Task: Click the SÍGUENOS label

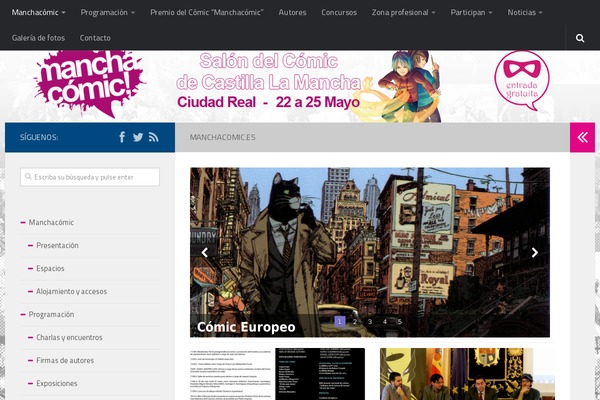Action: pyautogui.click(x=39, y=137)
